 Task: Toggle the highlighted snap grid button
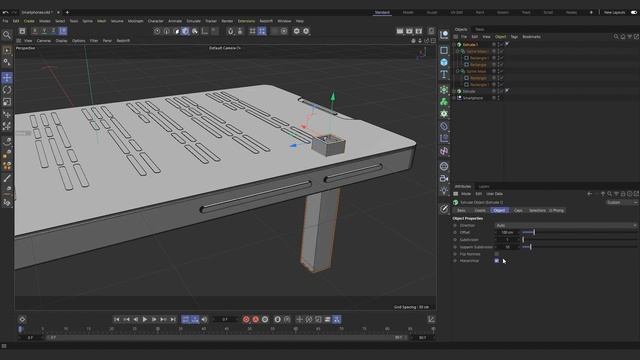pos(262,31)
